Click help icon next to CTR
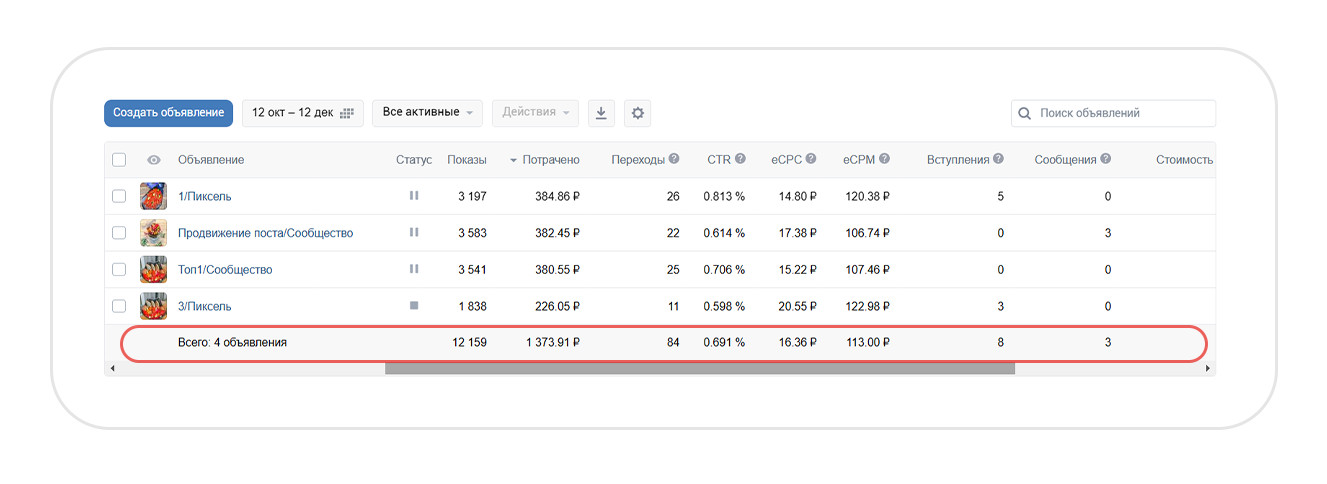 [x=740, y=159]
